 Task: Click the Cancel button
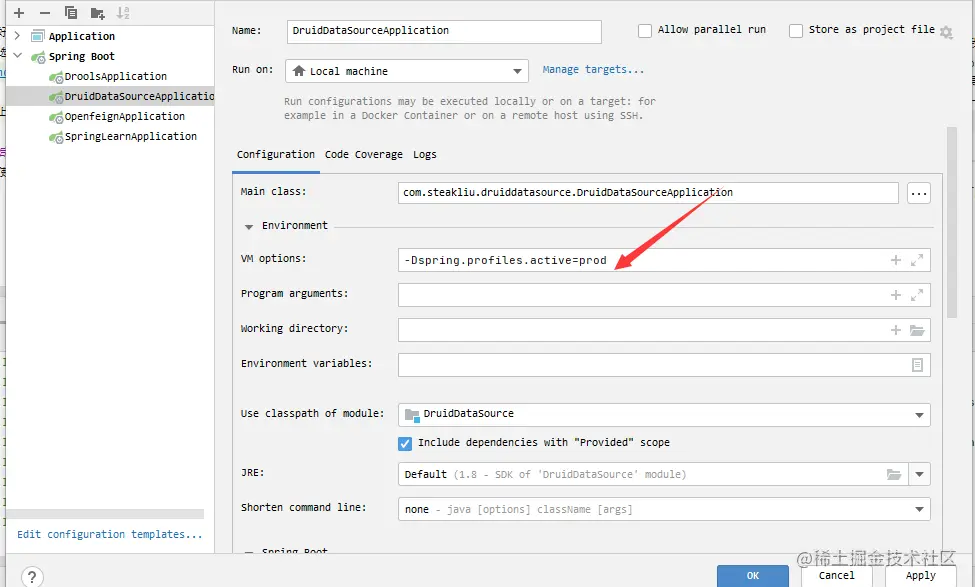tap(836, 576)
